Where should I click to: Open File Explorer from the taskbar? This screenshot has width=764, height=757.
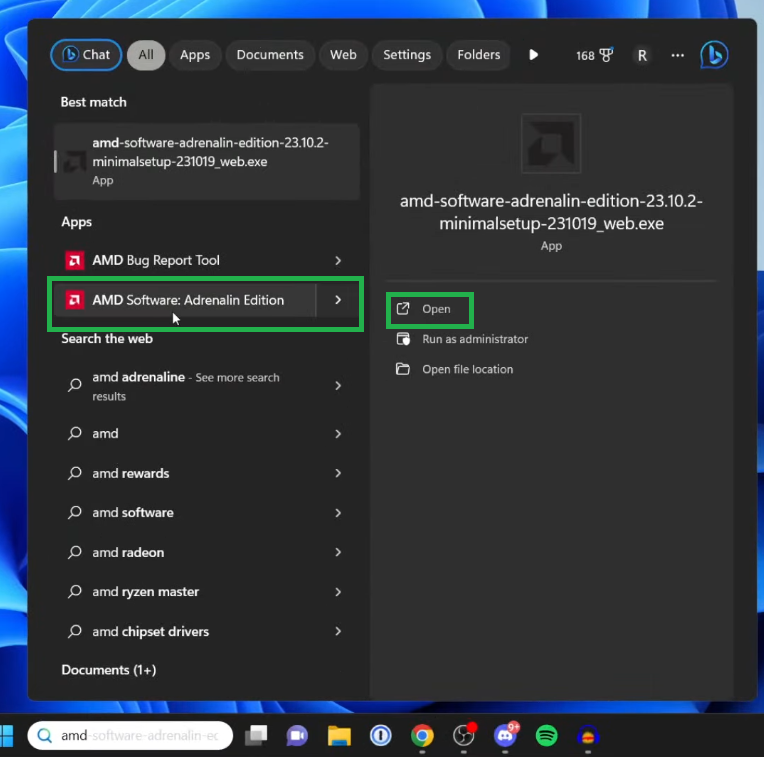tap(339, 736)
